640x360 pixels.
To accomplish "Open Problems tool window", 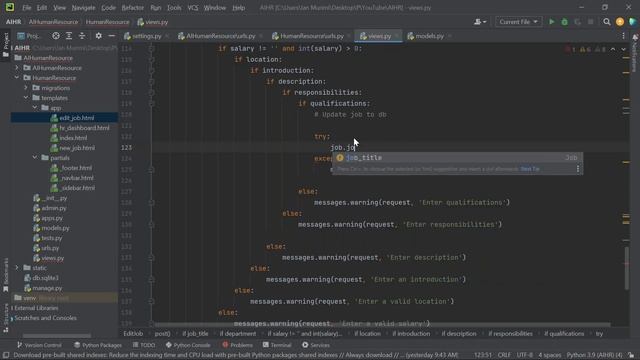I will pos(238,345).
